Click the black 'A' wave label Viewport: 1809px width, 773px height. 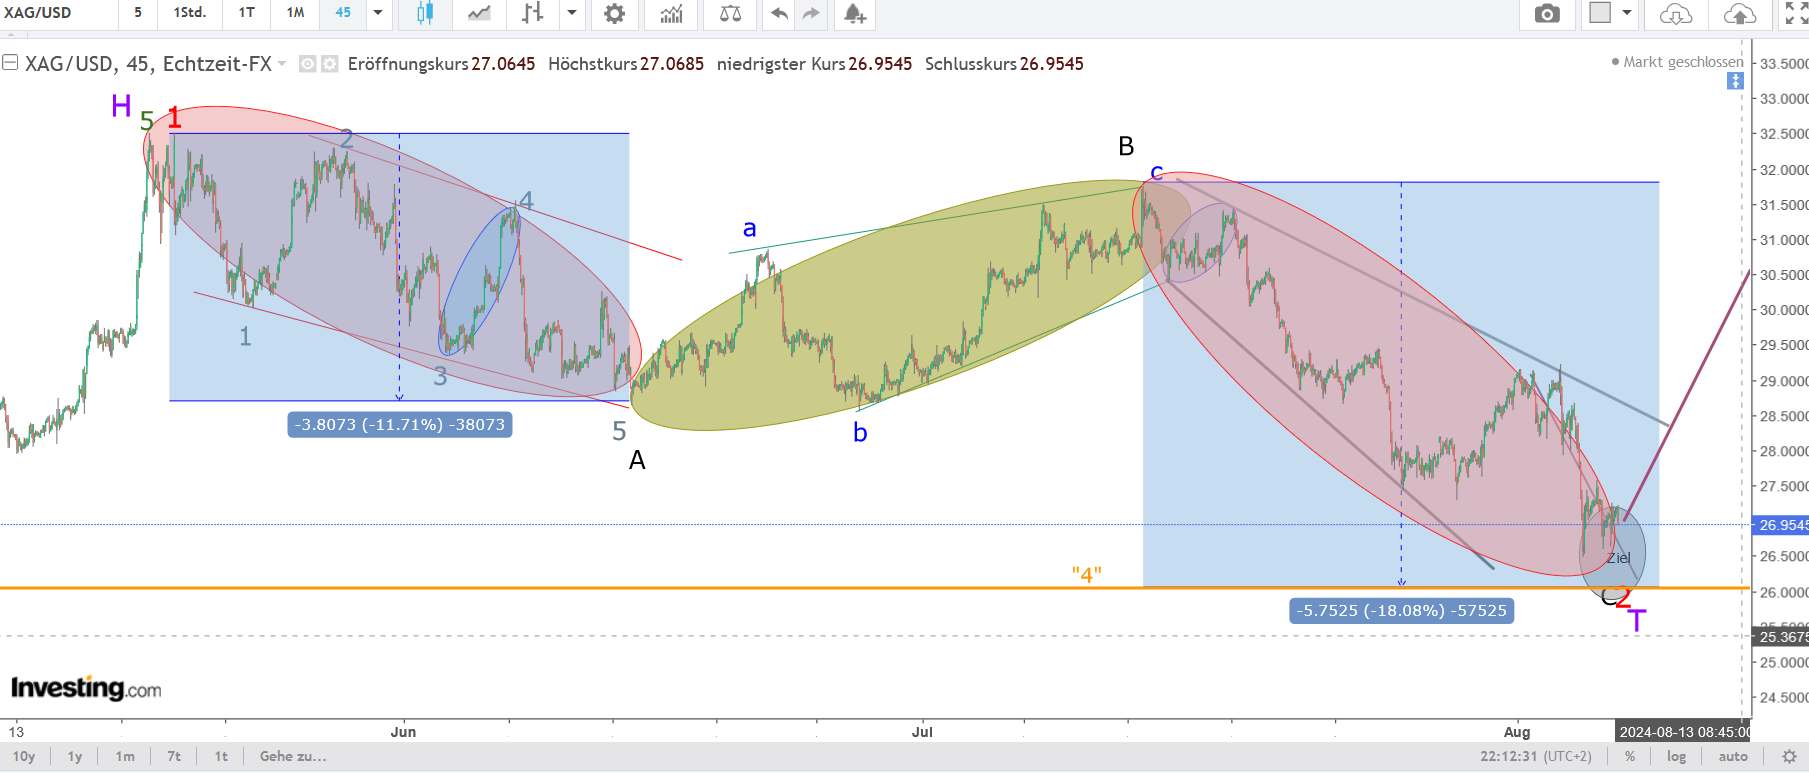coord(637,461)
